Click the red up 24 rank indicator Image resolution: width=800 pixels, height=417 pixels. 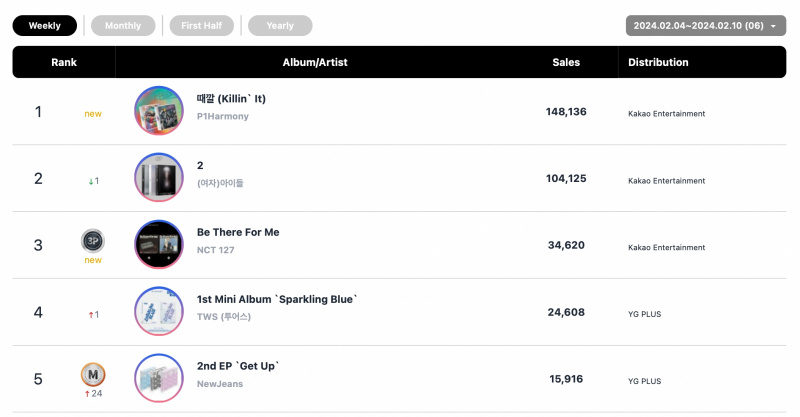pos(93,394)
